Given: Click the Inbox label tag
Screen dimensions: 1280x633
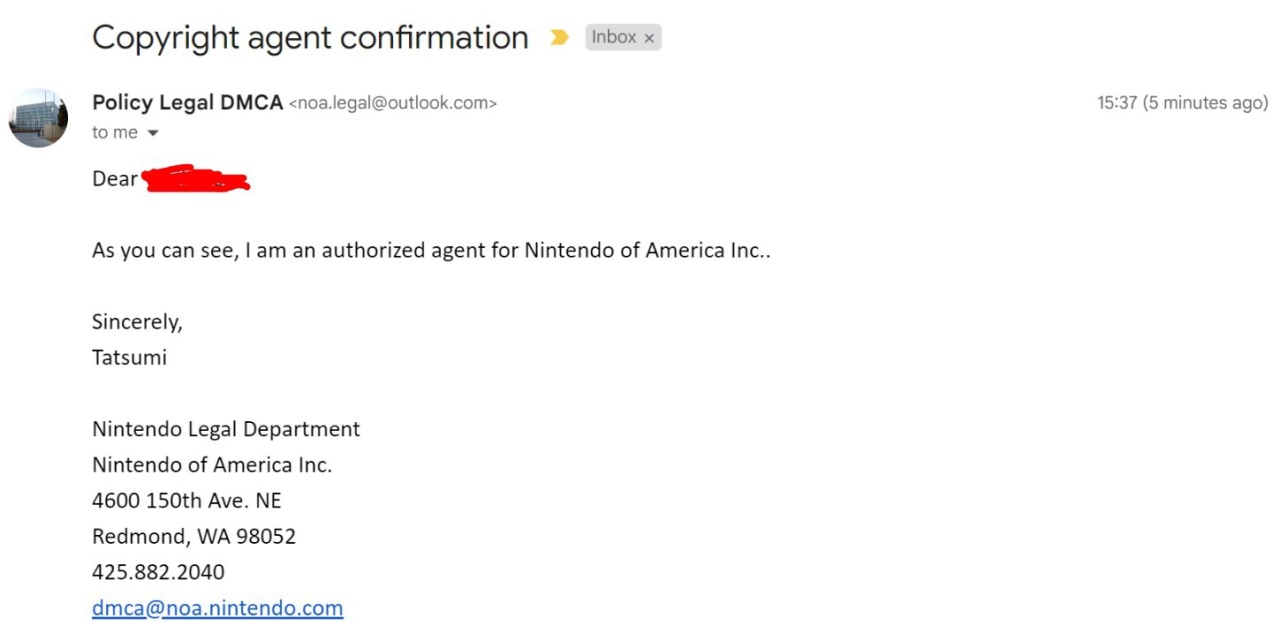Looking at the screenshot, I should [613, 37].
